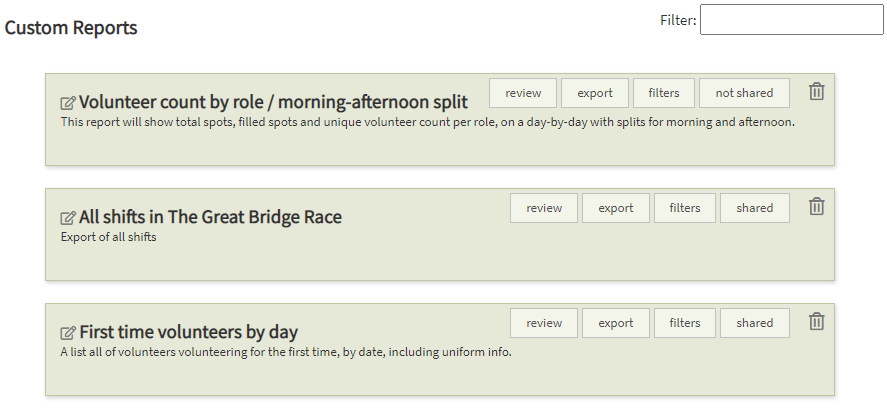This screenshot has width=887, height=417.
Task: Delete the First time volunteers by day report
Action: pos(817,322)
